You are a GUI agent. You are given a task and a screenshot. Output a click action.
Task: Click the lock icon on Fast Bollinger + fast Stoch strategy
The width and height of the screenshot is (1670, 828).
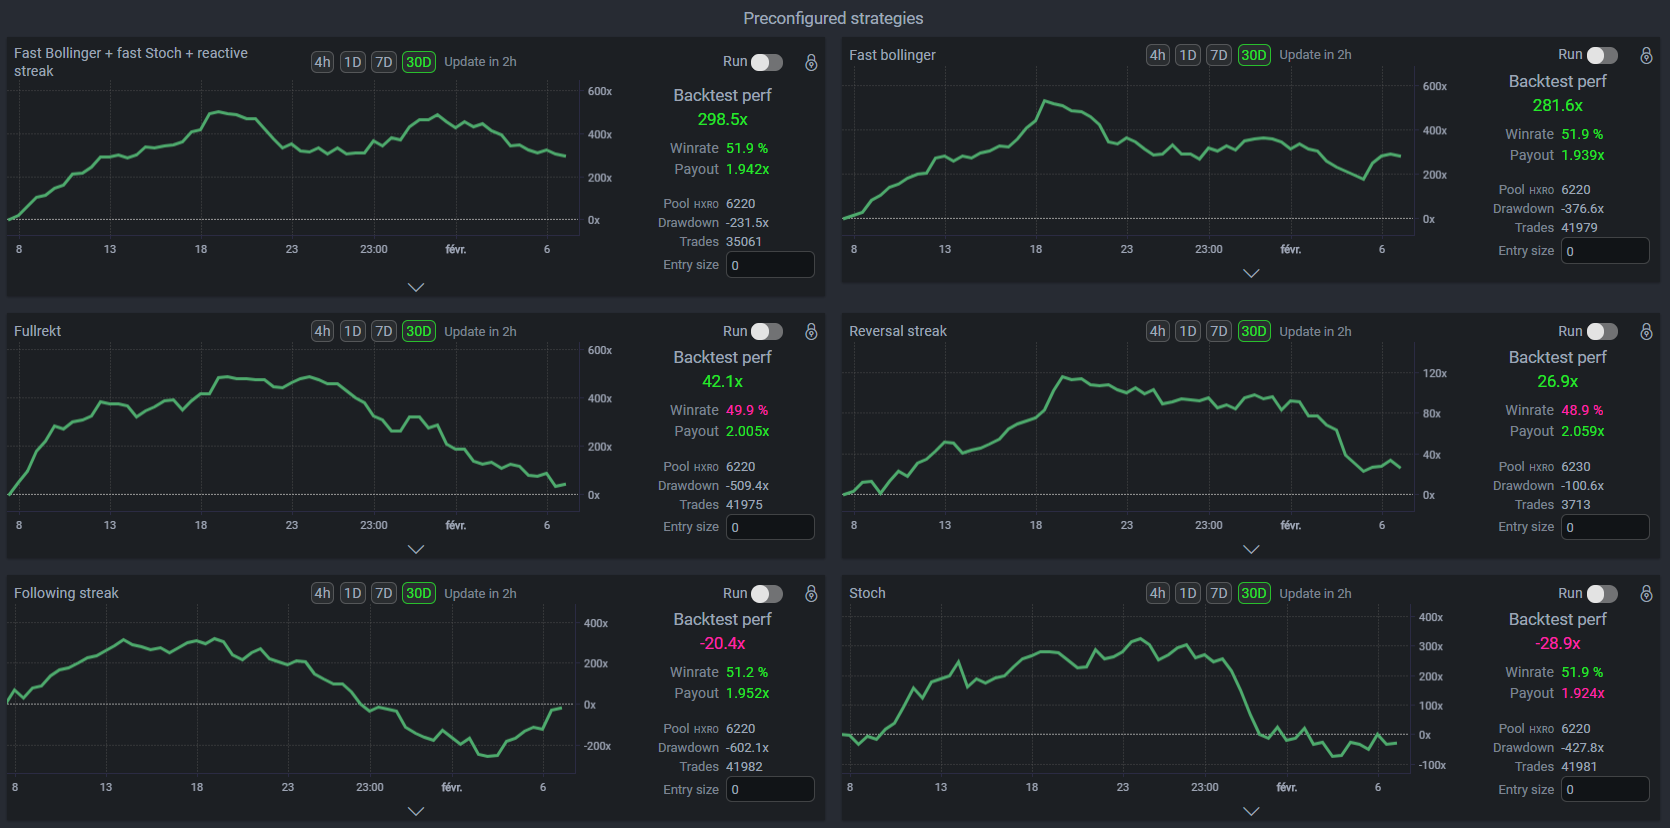point(811,62)
